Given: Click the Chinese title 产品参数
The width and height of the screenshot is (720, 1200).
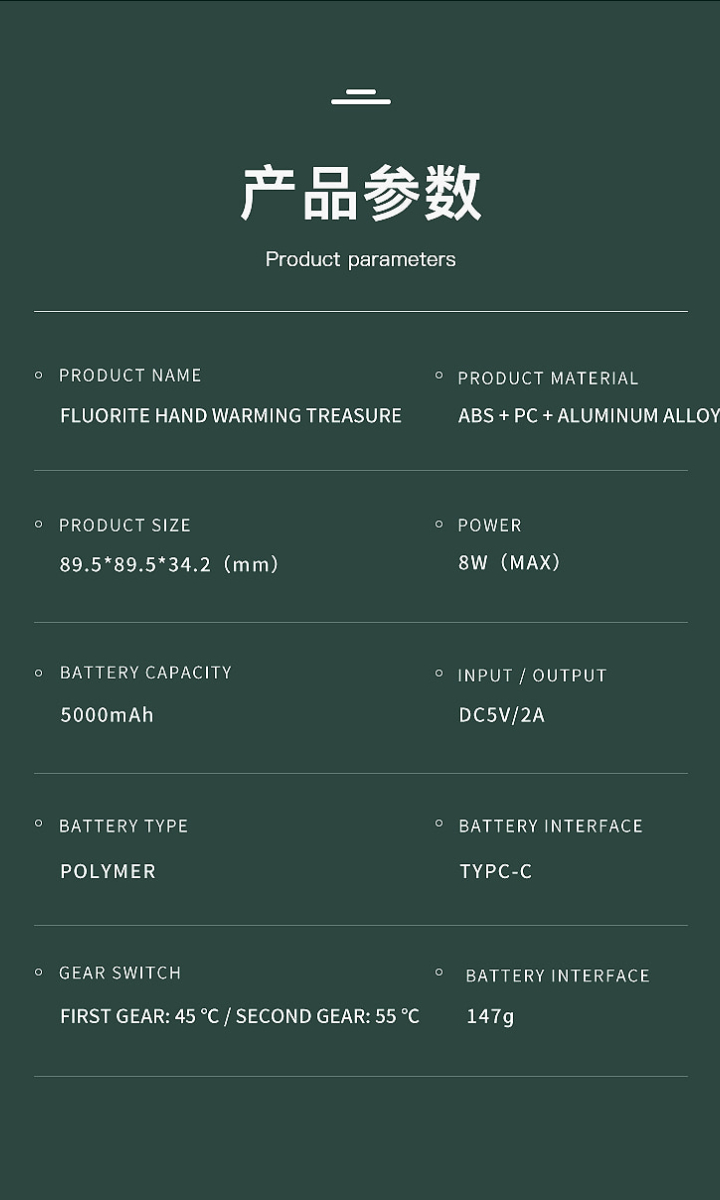Looking at the screenshot, I should 361,193.
